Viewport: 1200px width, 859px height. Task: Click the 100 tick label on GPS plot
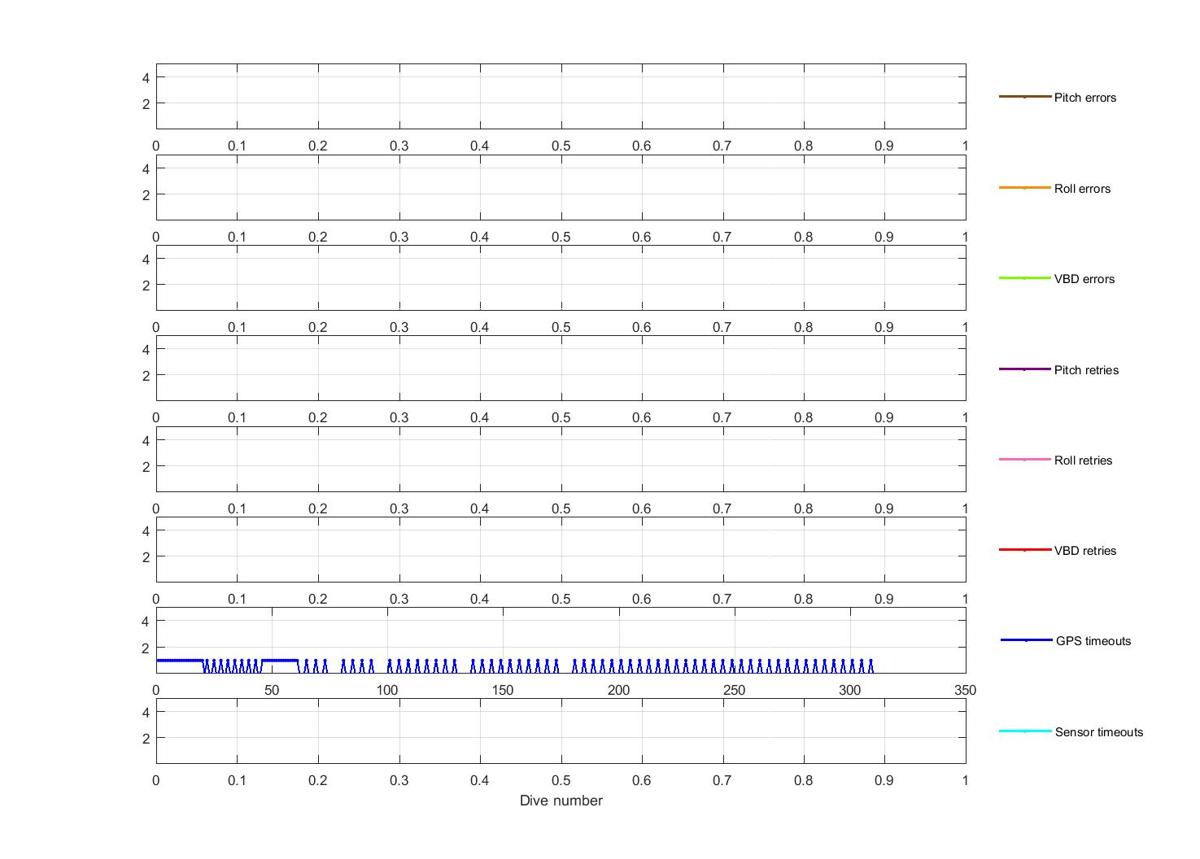pos(387,691)
